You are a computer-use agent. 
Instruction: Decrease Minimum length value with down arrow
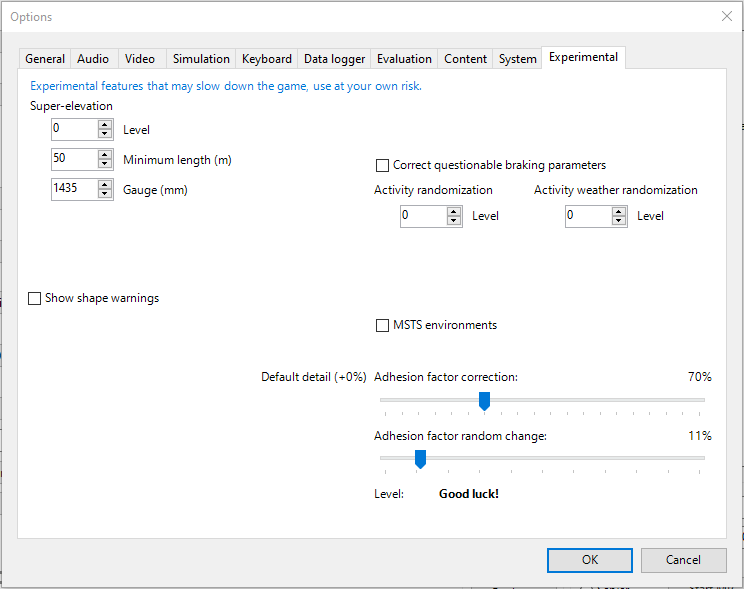(x=105, y=164)
